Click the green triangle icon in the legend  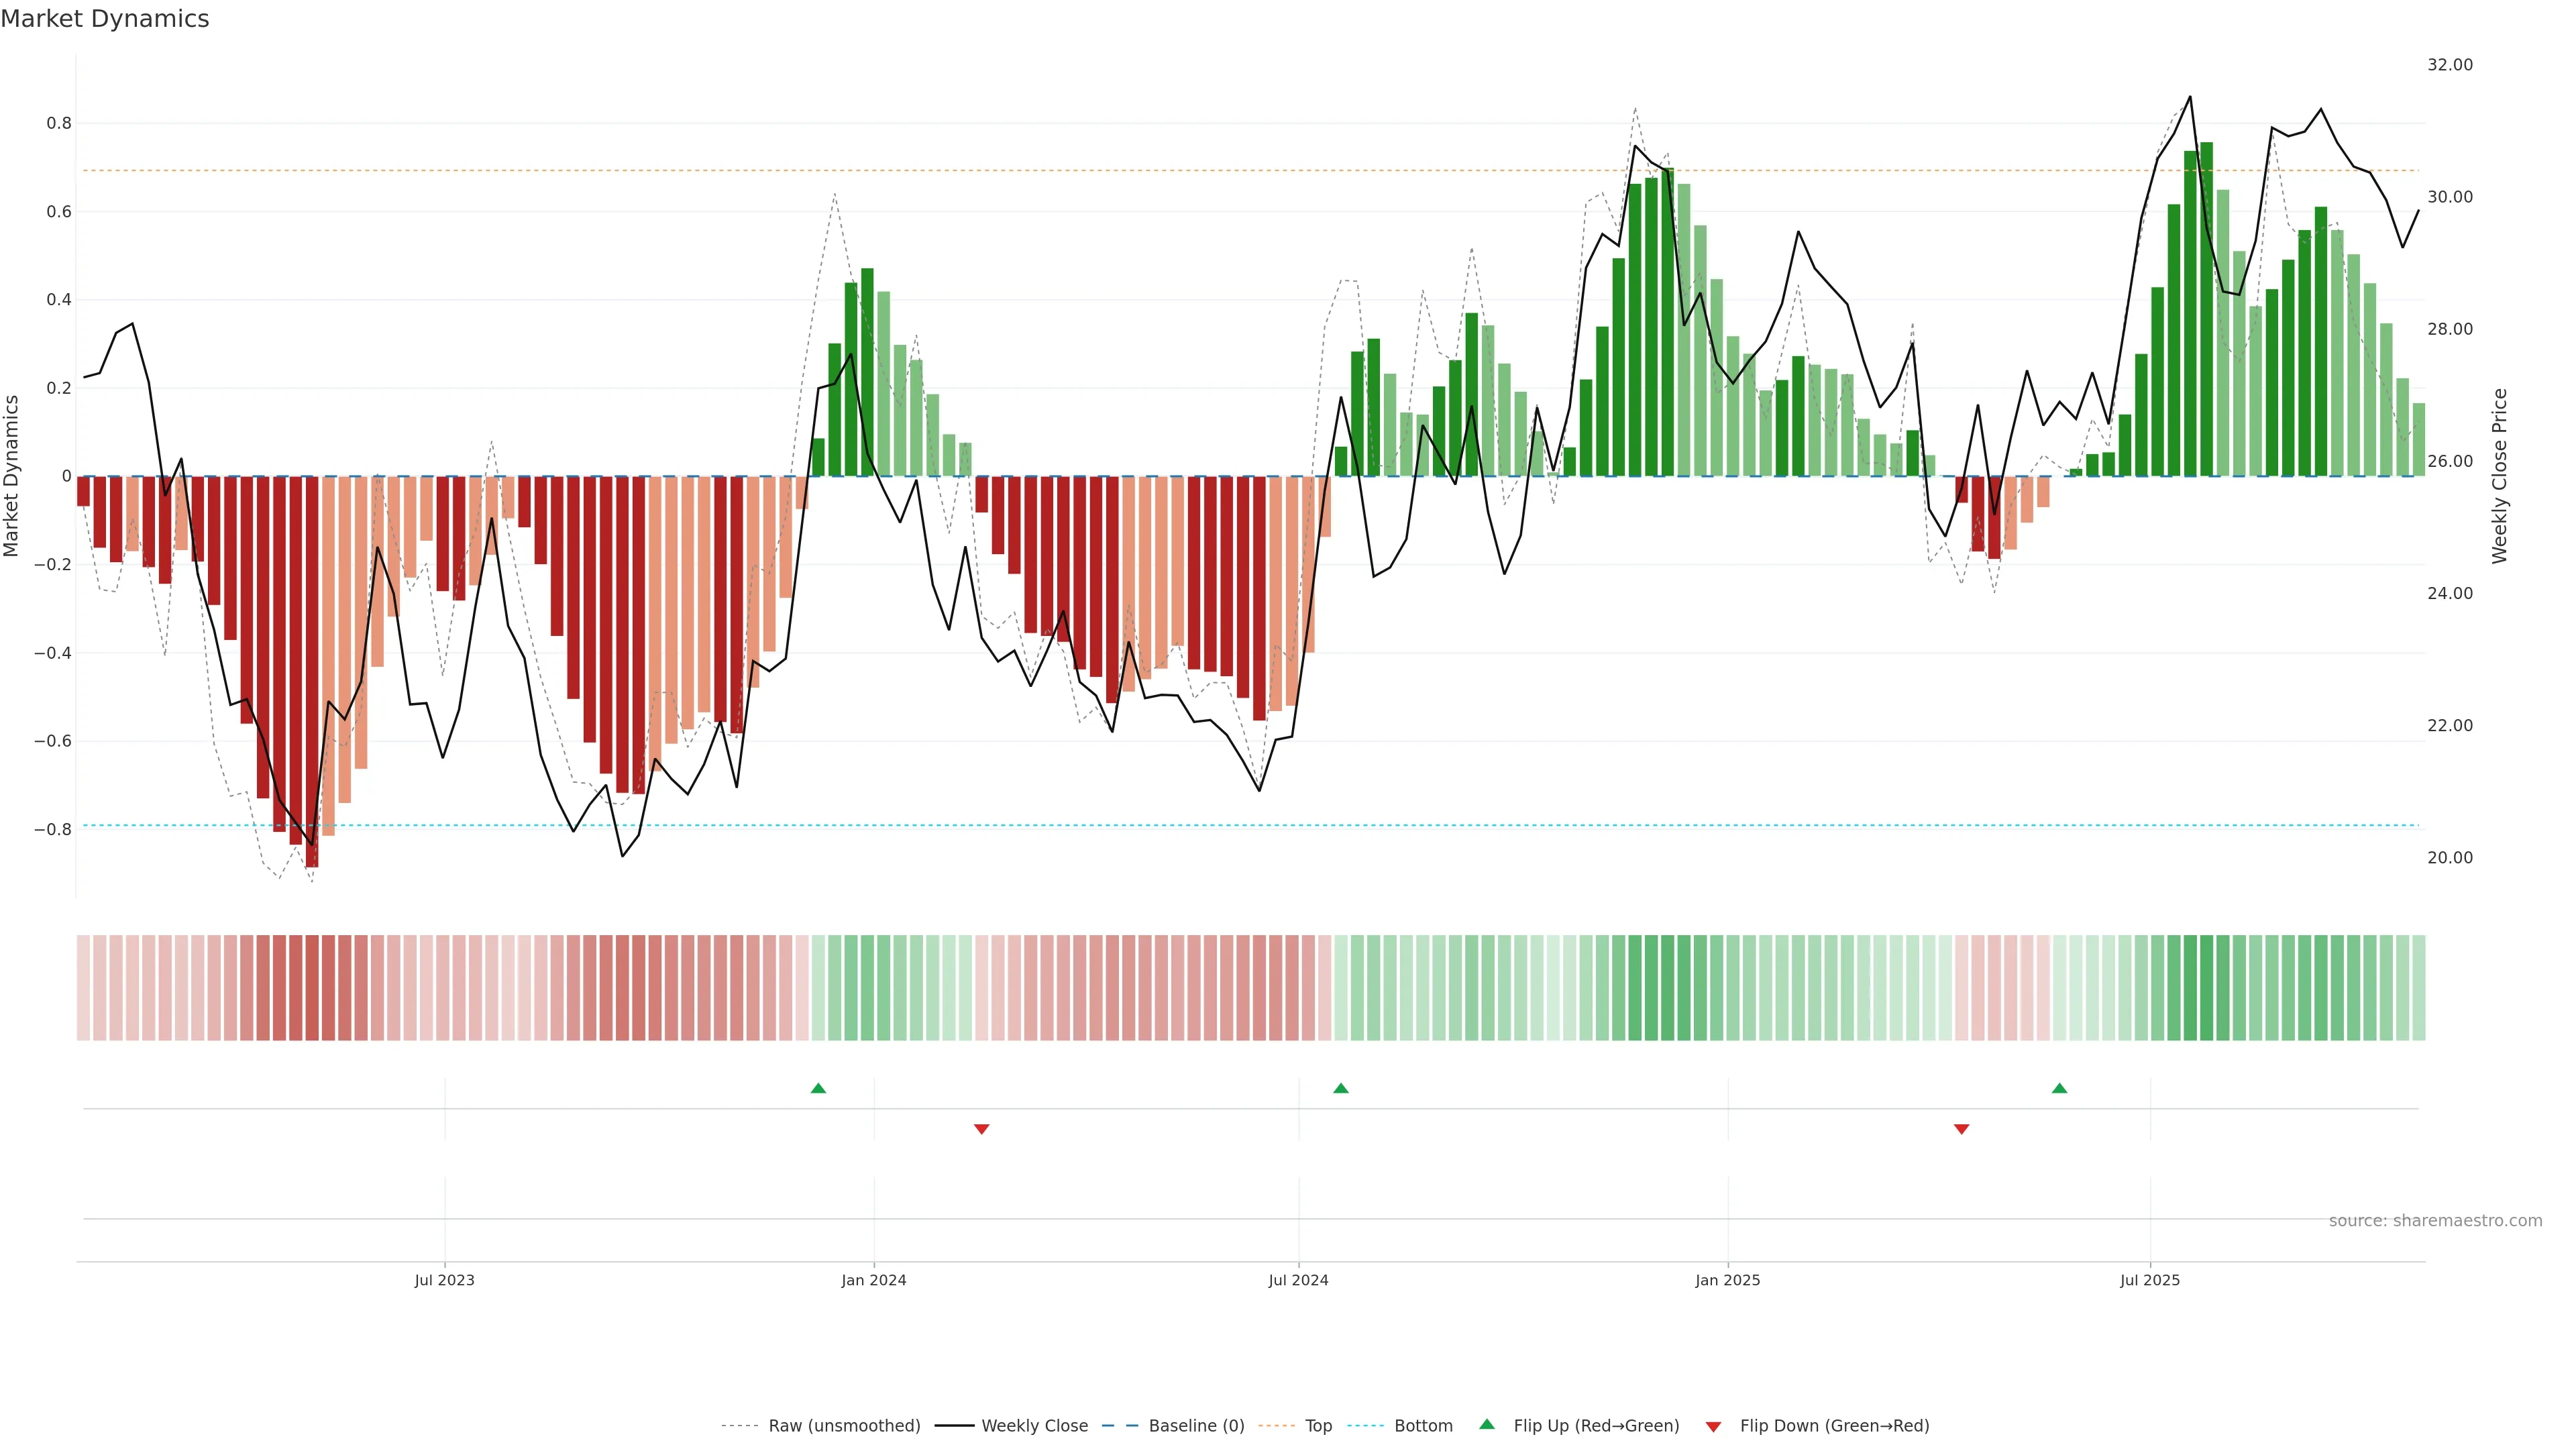click(x=1487, y=1425)
